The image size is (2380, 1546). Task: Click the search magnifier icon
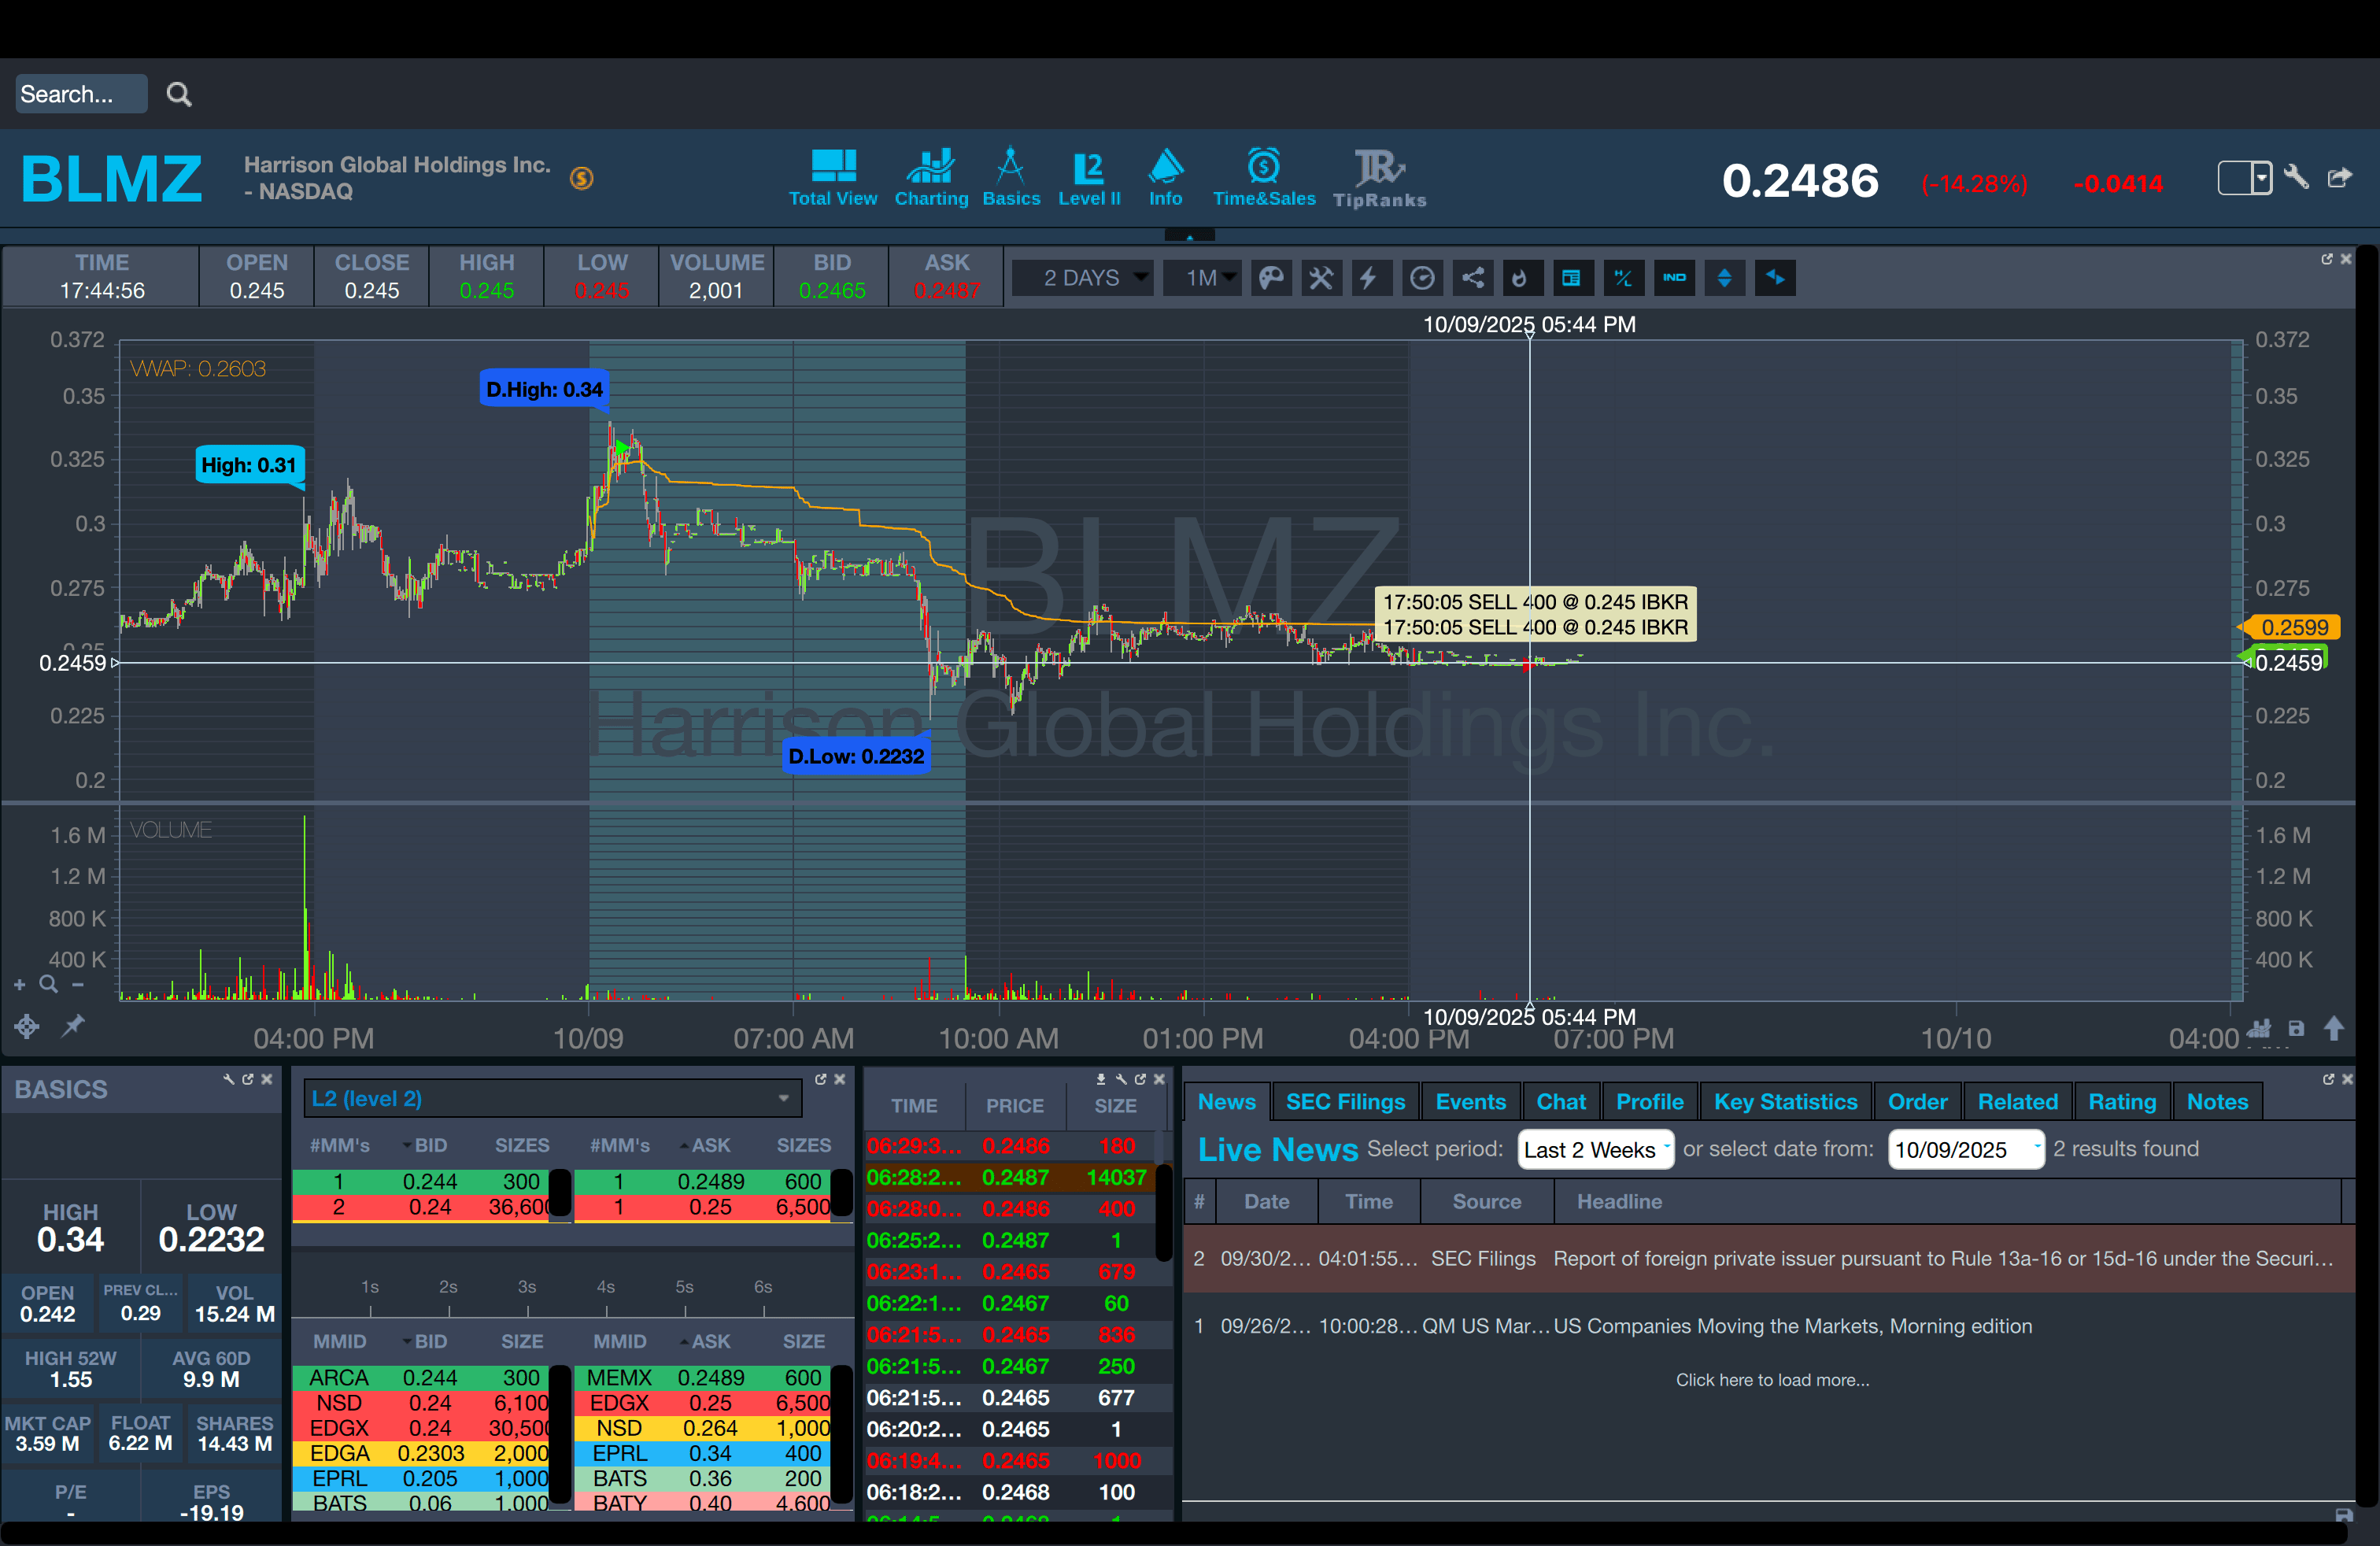[x=179, y=94]
